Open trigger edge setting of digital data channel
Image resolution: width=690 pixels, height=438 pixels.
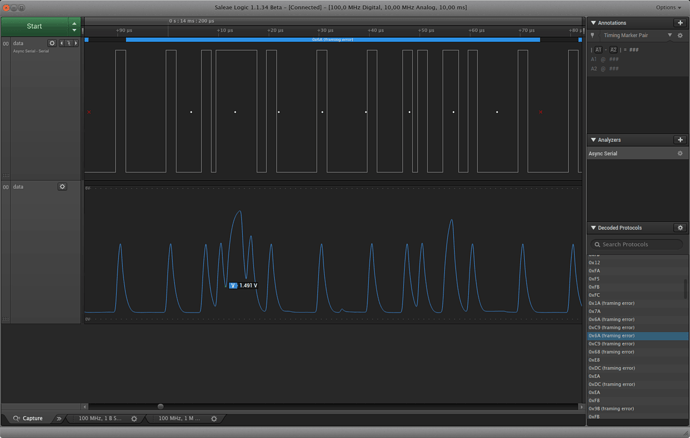click(69, 43)
